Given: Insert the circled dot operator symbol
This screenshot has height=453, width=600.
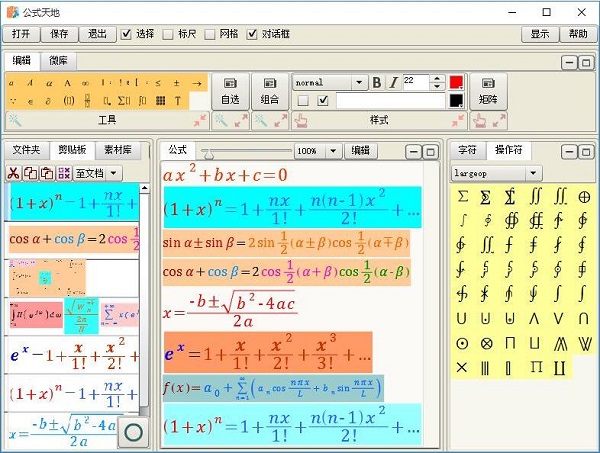Looking at the screenshot, I should click(462, 342).
